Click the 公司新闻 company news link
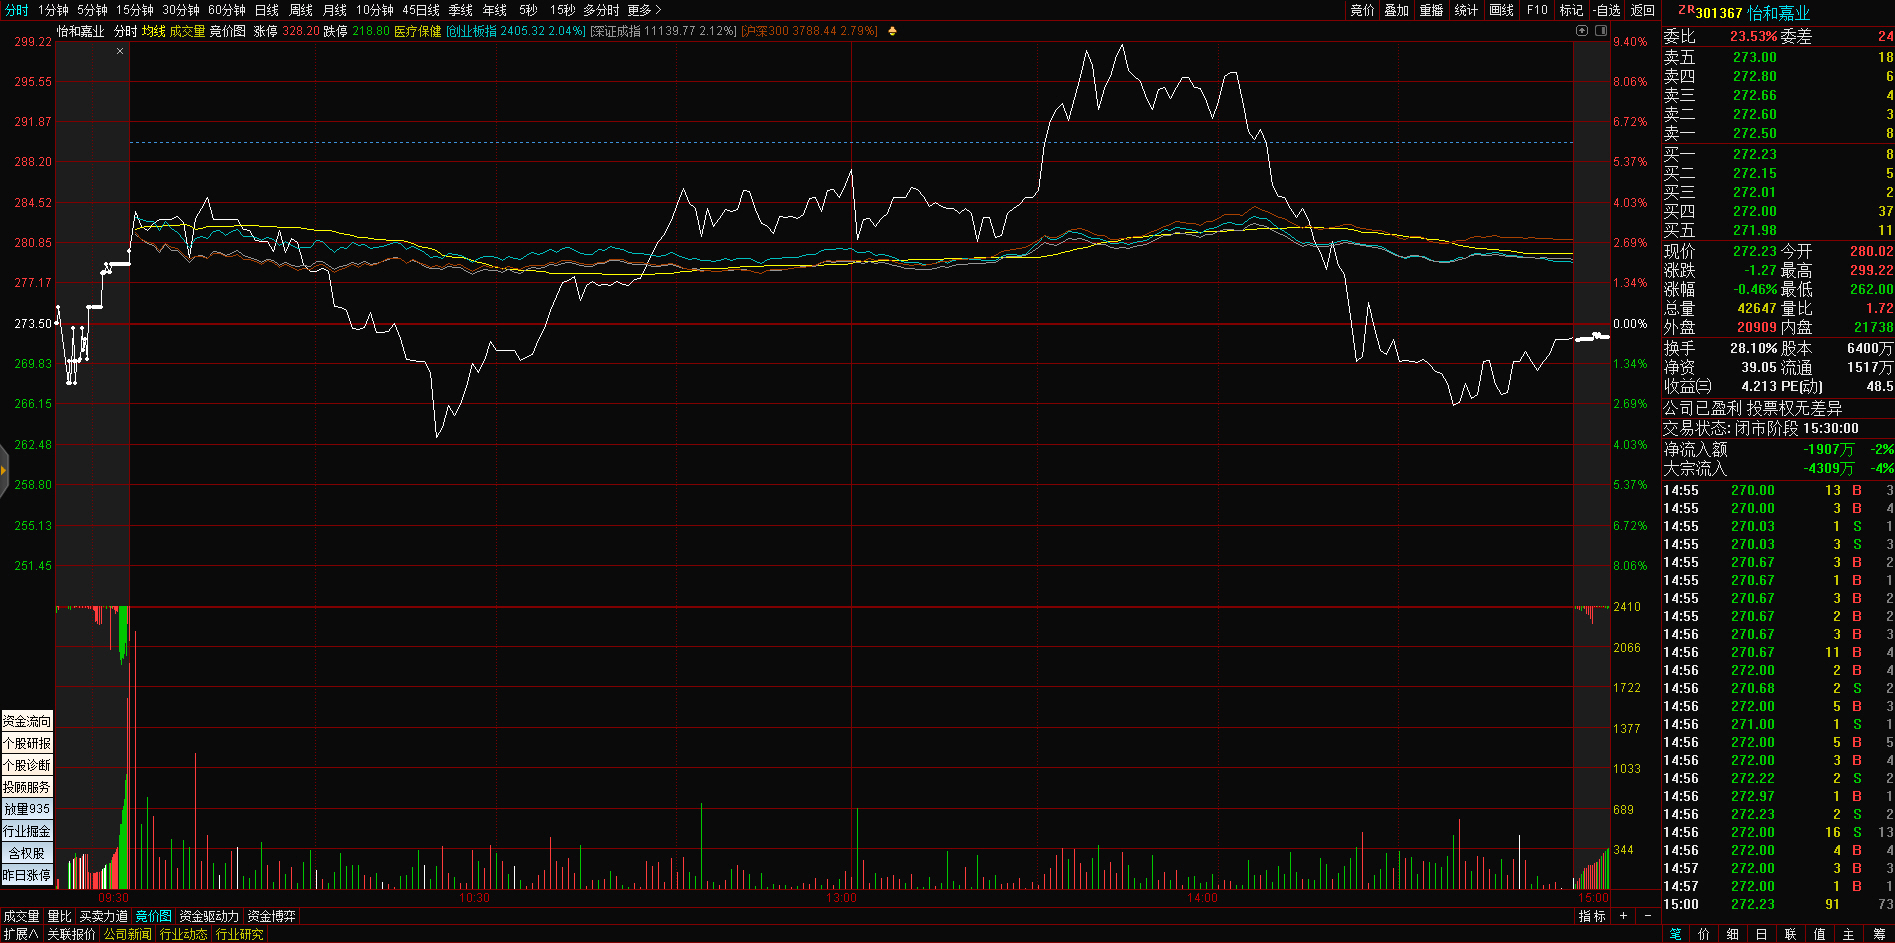The height and width of the screenshot is (943, 1895). 127,934
